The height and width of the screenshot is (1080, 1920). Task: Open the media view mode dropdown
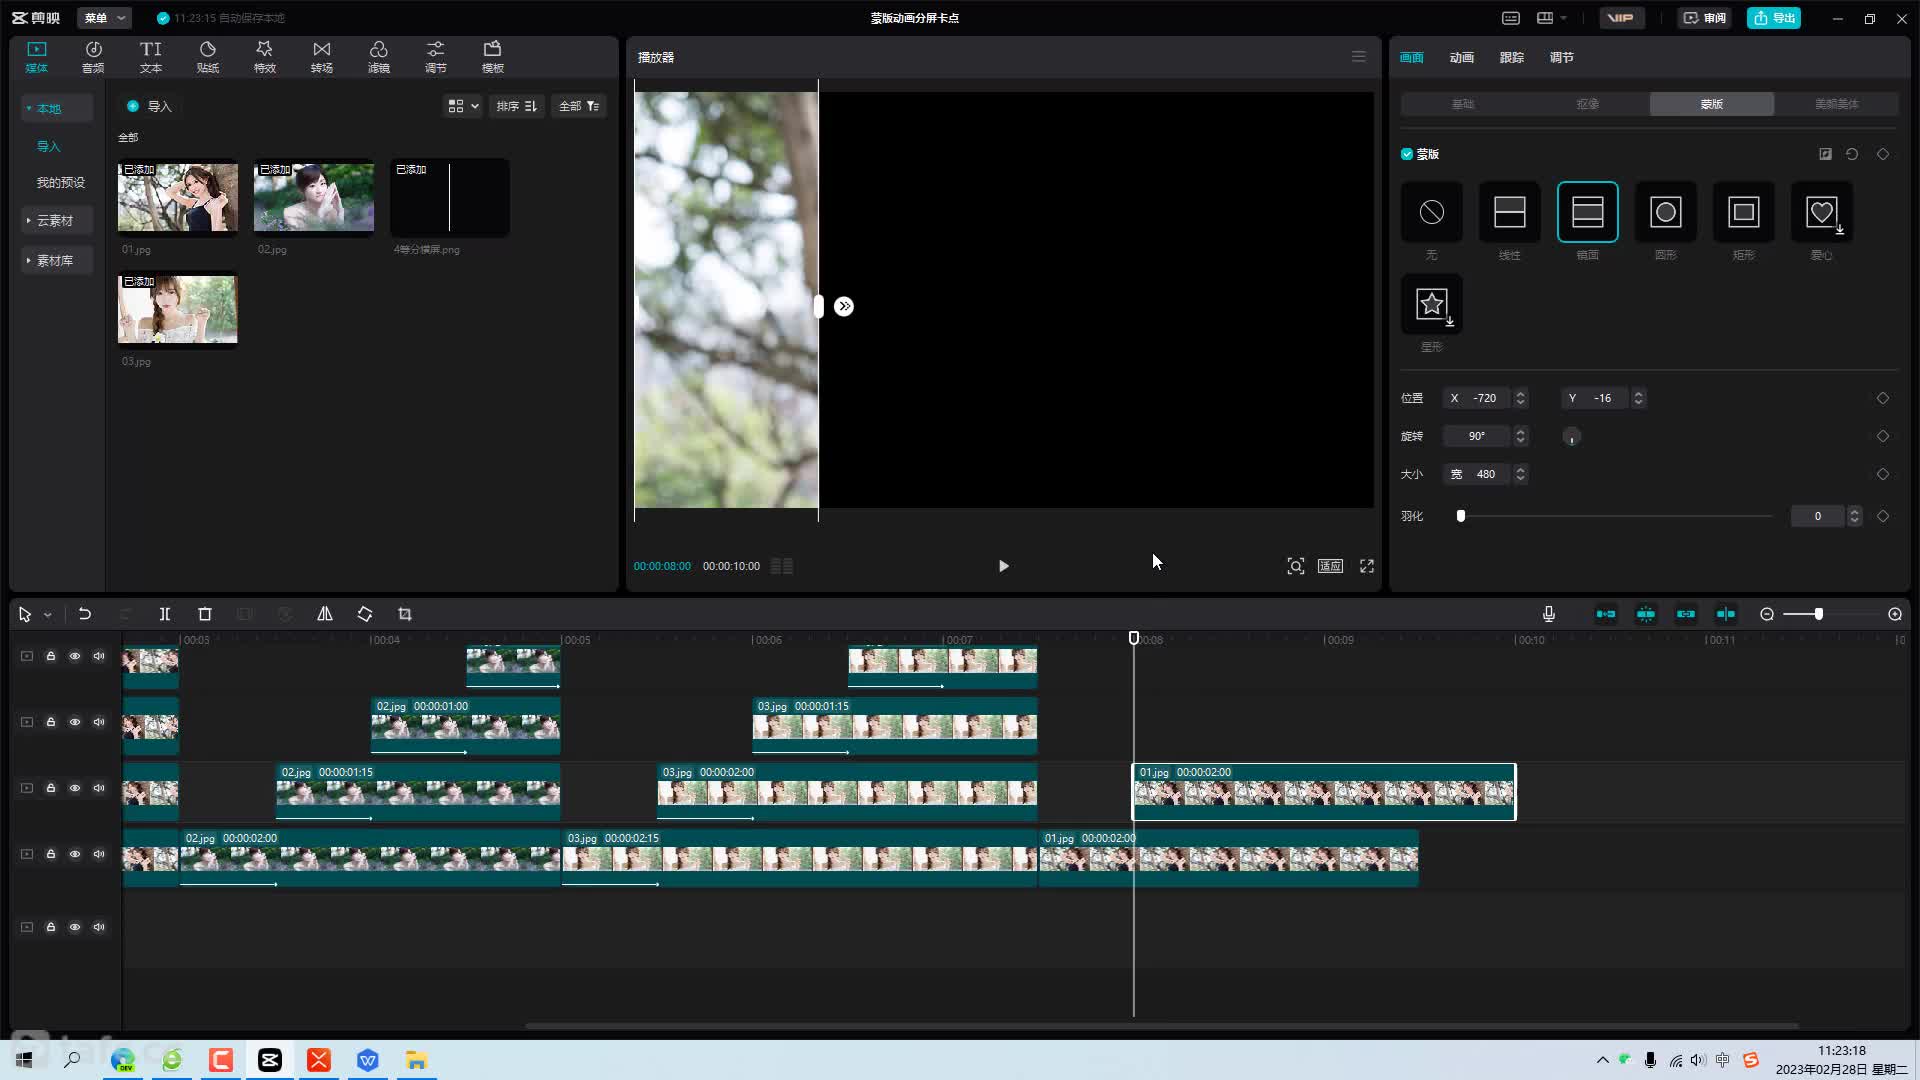point(463,106)
